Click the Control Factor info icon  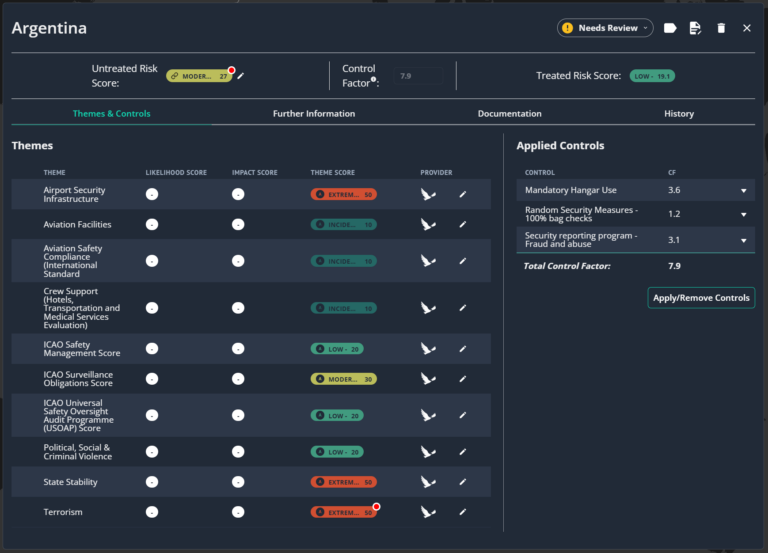373,79
